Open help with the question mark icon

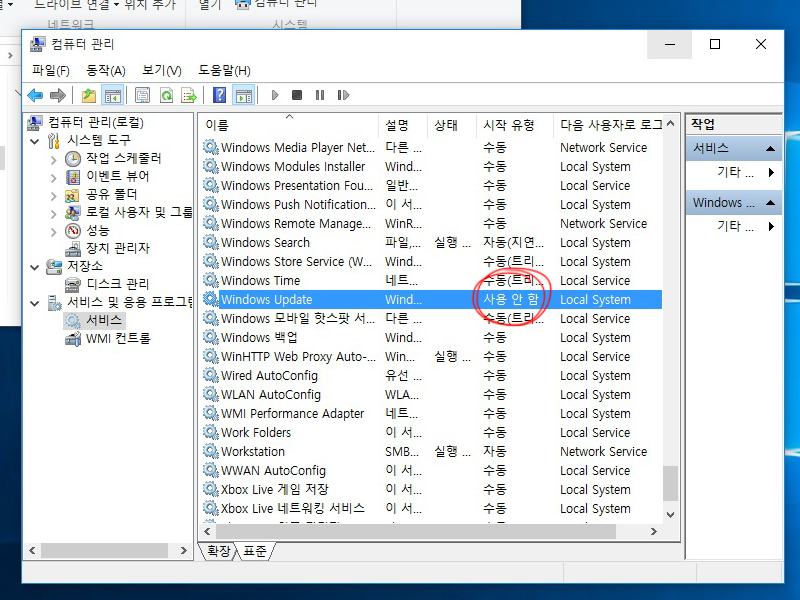tap(219, 95)
